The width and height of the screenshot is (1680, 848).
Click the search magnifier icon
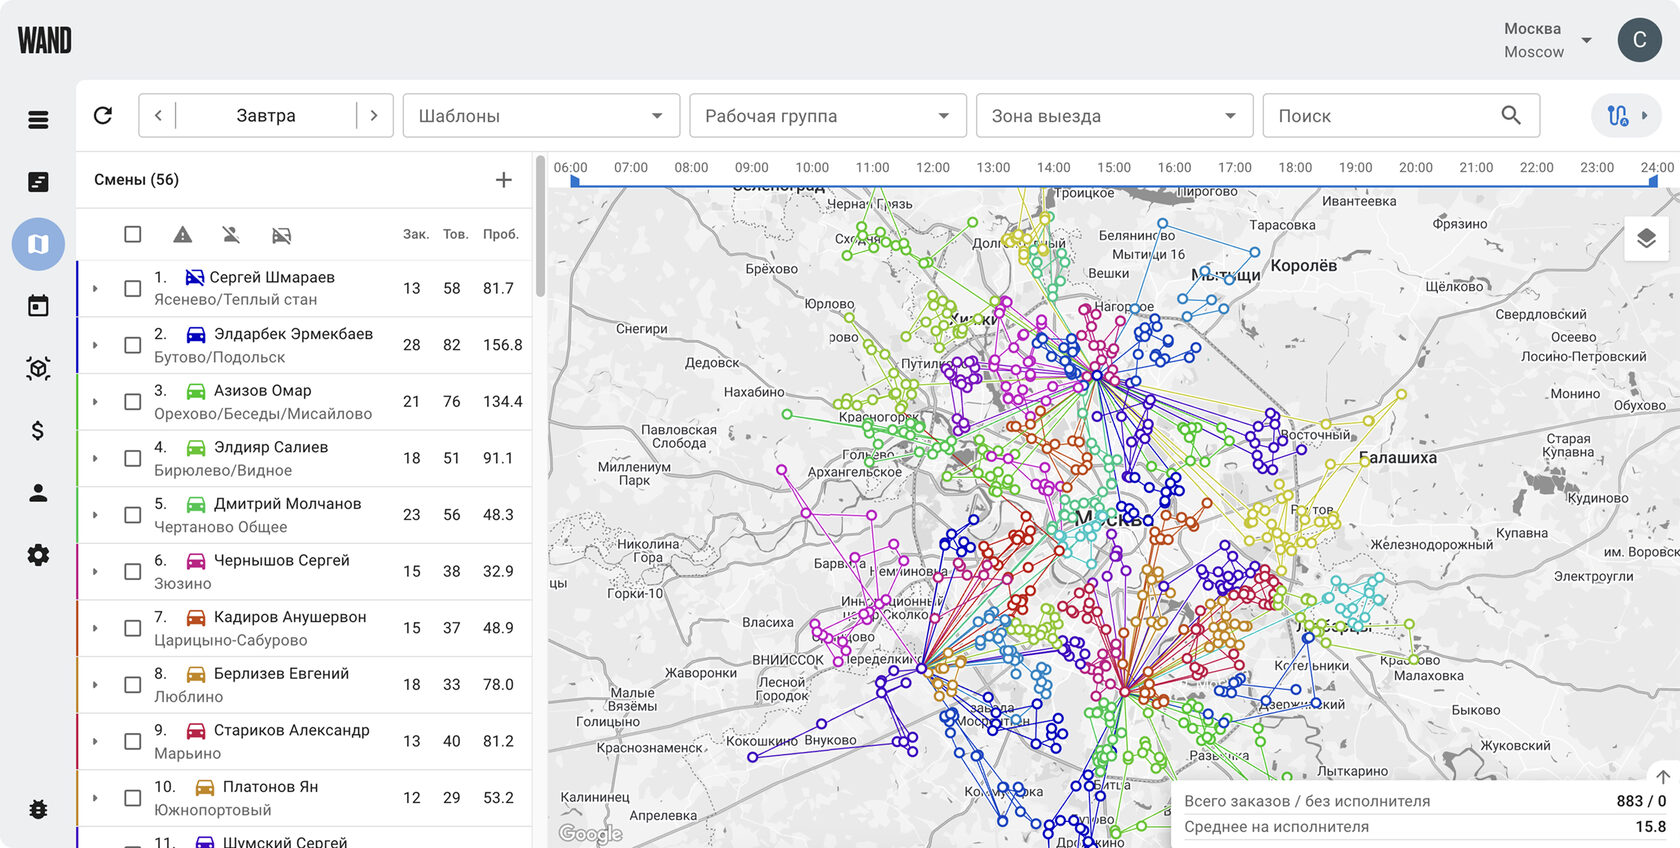coord(1511,116)
